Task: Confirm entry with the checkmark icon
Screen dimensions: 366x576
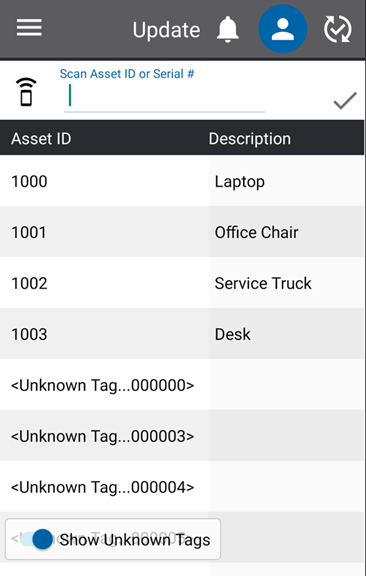Action: coord(345,100)
